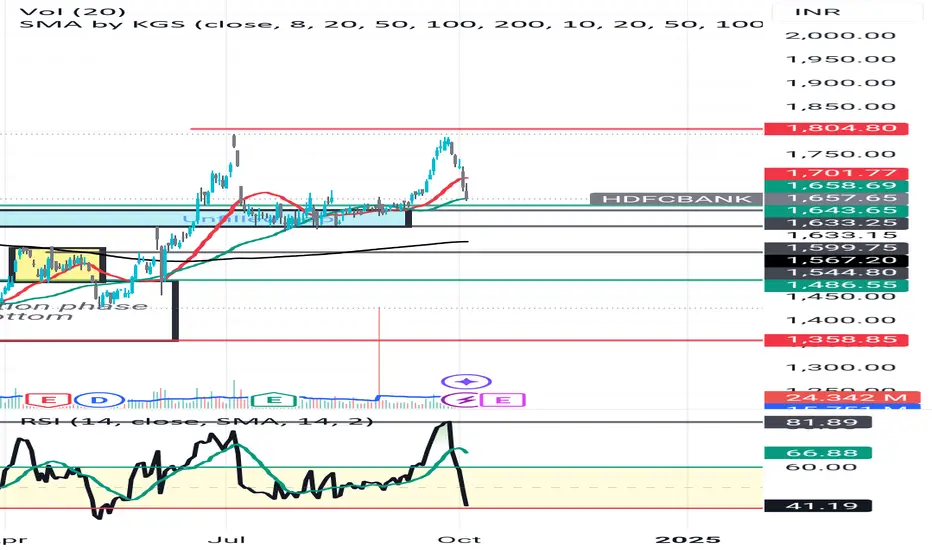This screenshot has height=550, width=932.
Task: Click the 1,300.00 price scale value
Action: tap(840, 368)
